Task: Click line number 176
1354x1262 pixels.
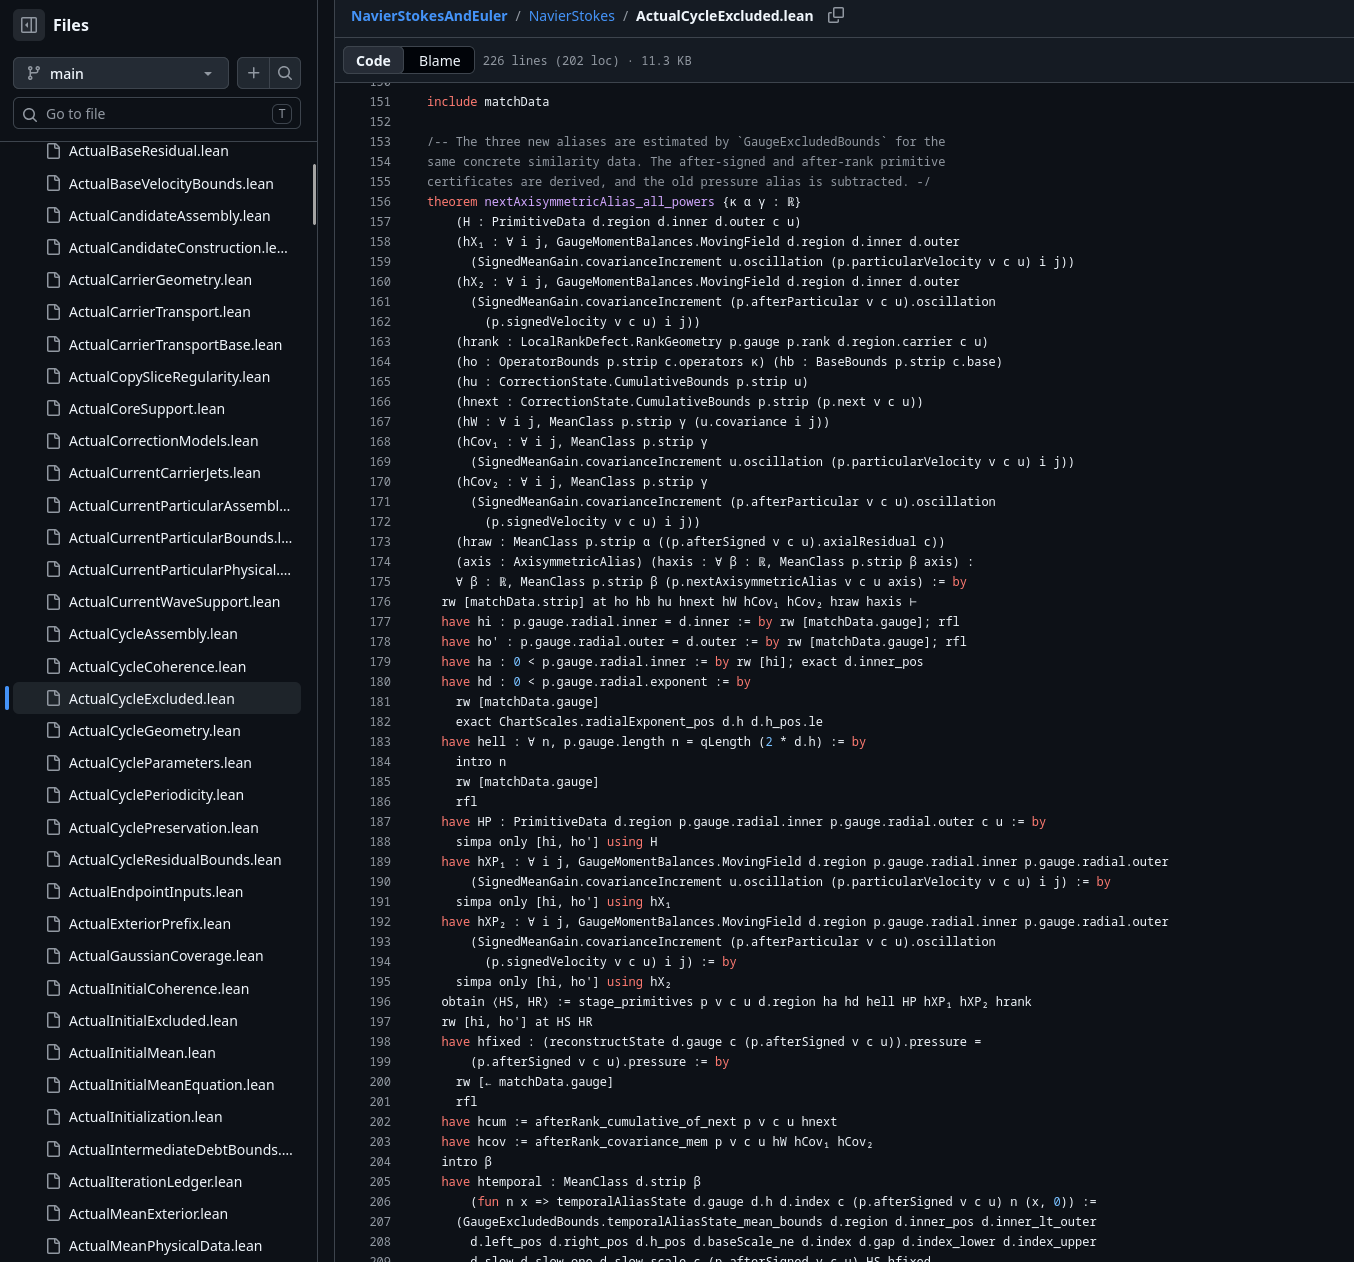Action: [x=380, y=602]
